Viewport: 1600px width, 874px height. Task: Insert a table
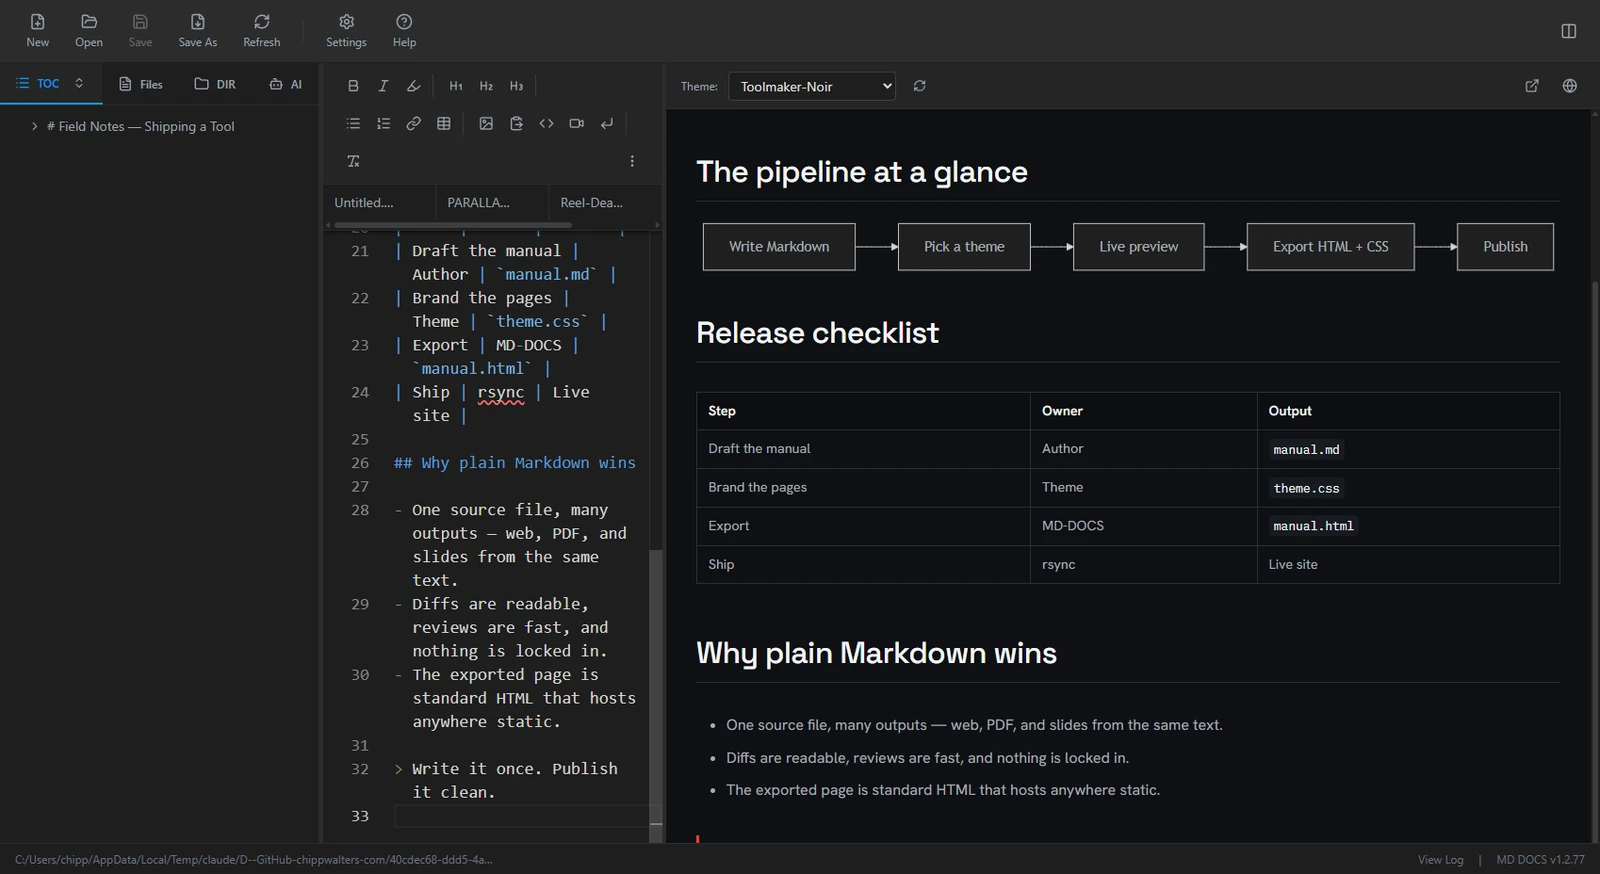[444, 123]
